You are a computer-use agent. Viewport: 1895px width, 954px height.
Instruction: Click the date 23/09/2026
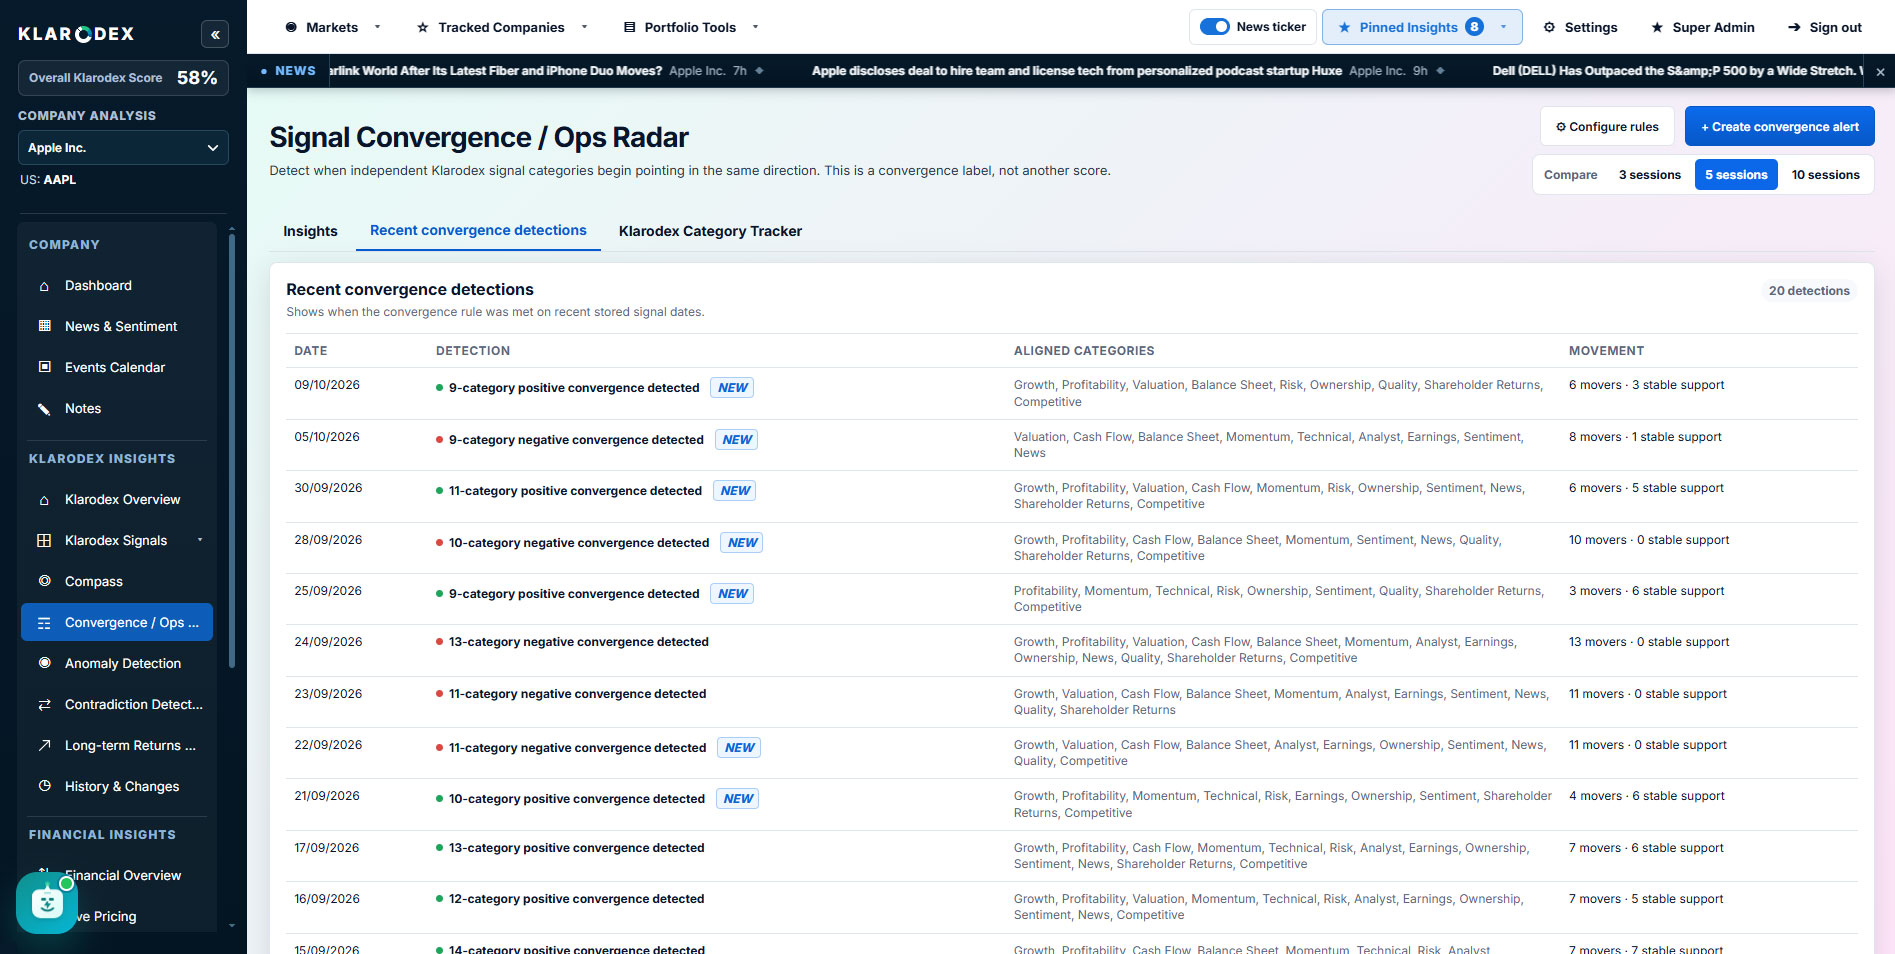[328, 694]
